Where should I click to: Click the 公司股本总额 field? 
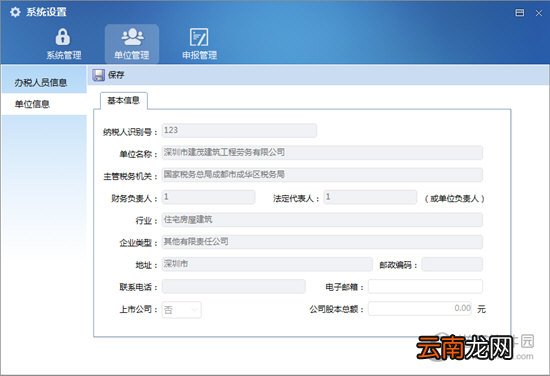click(420, 309)
